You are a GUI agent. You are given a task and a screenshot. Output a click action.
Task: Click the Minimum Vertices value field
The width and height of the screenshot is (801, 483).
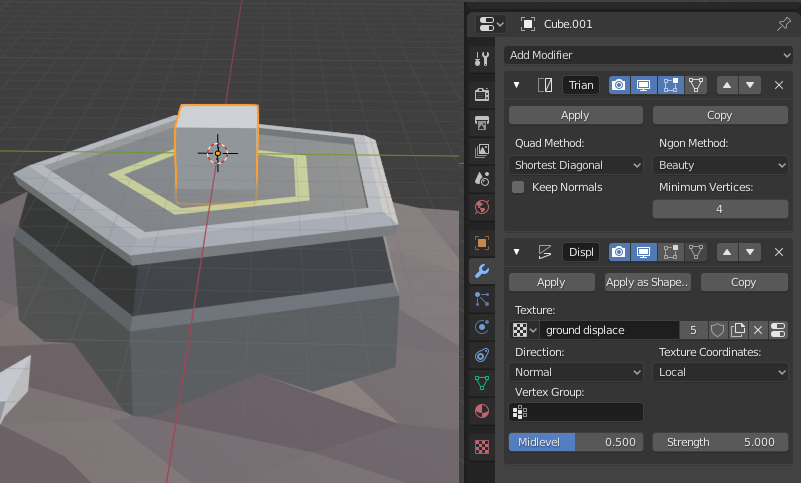(x=720, y=209)
